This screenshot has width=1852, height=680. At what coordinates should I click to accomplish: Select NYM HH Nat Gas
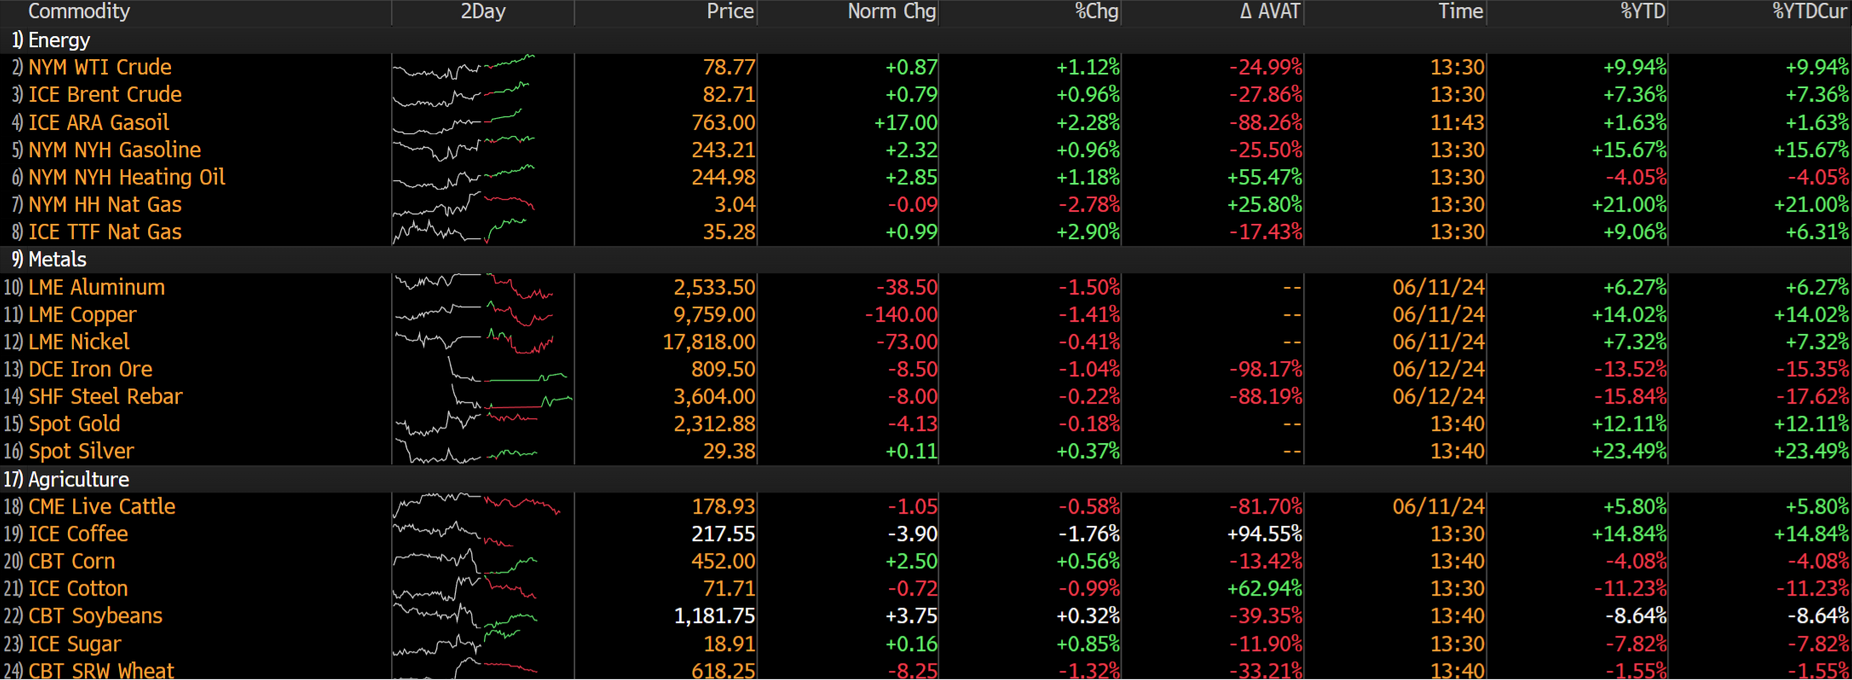tap(105, 204)
